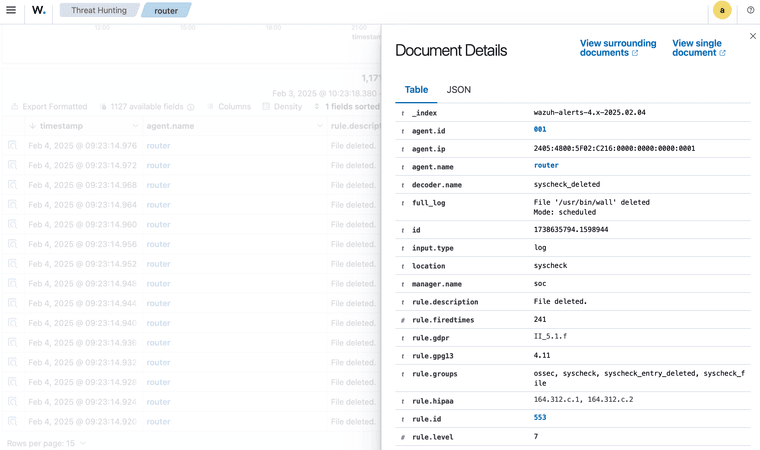Select the _index field row
This screenshot has width=760, height=450.
(573, 112)
